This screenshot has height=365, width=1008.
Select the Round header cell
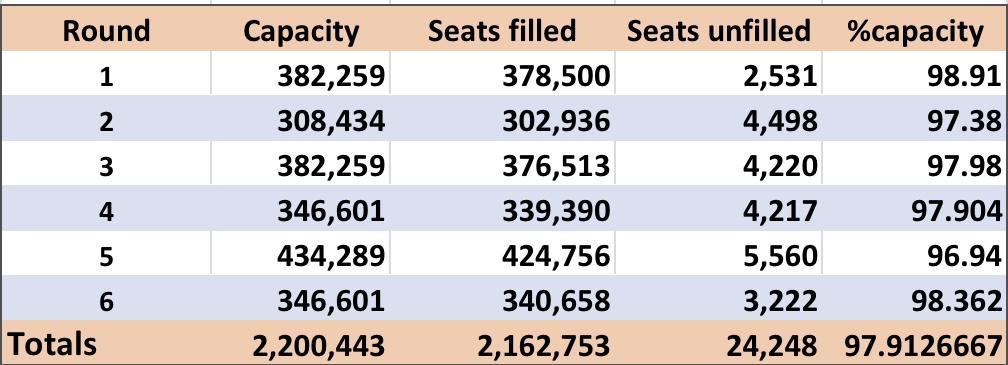point(106,31)
